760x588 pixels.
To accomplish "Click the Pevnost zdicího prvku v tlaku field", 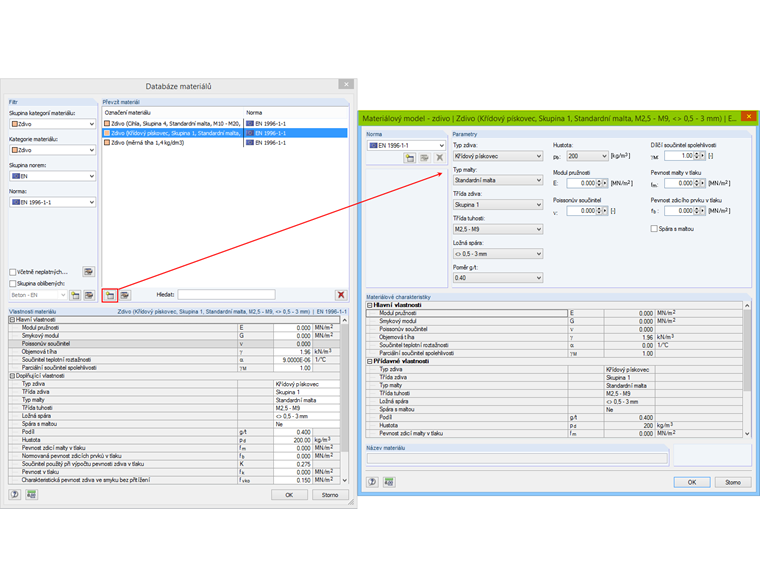I will [679, 211].
